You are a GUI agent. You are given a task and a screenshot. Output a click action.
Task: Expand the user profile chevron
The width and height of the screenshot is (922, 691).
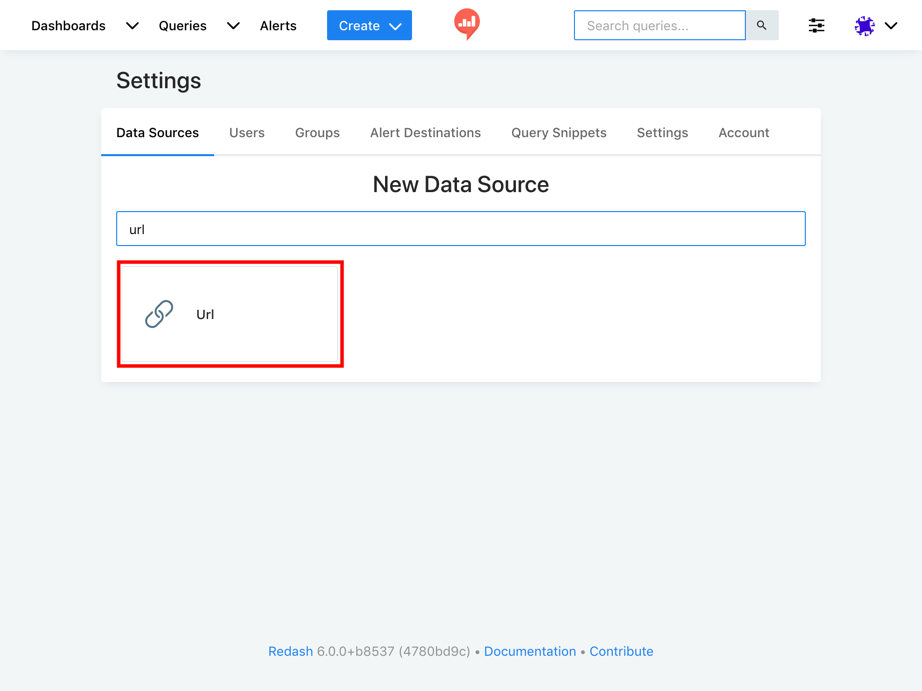(891, 26)
